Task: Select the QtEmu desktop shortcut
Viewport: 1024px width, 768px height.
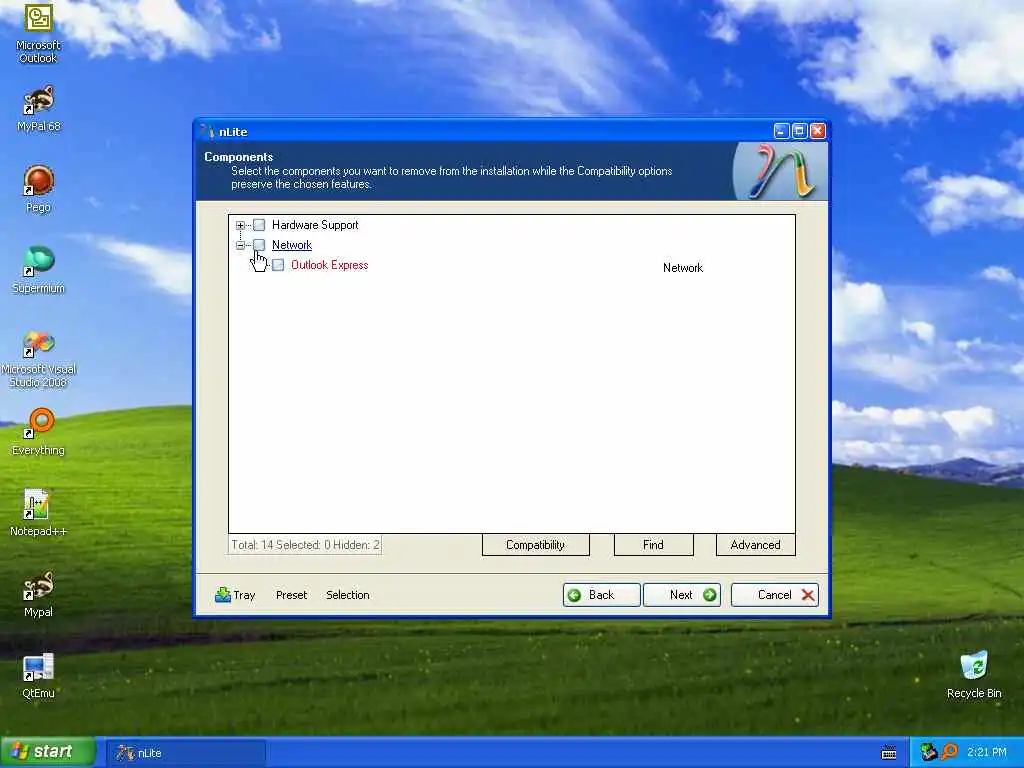Action: (x=38, y=675)
